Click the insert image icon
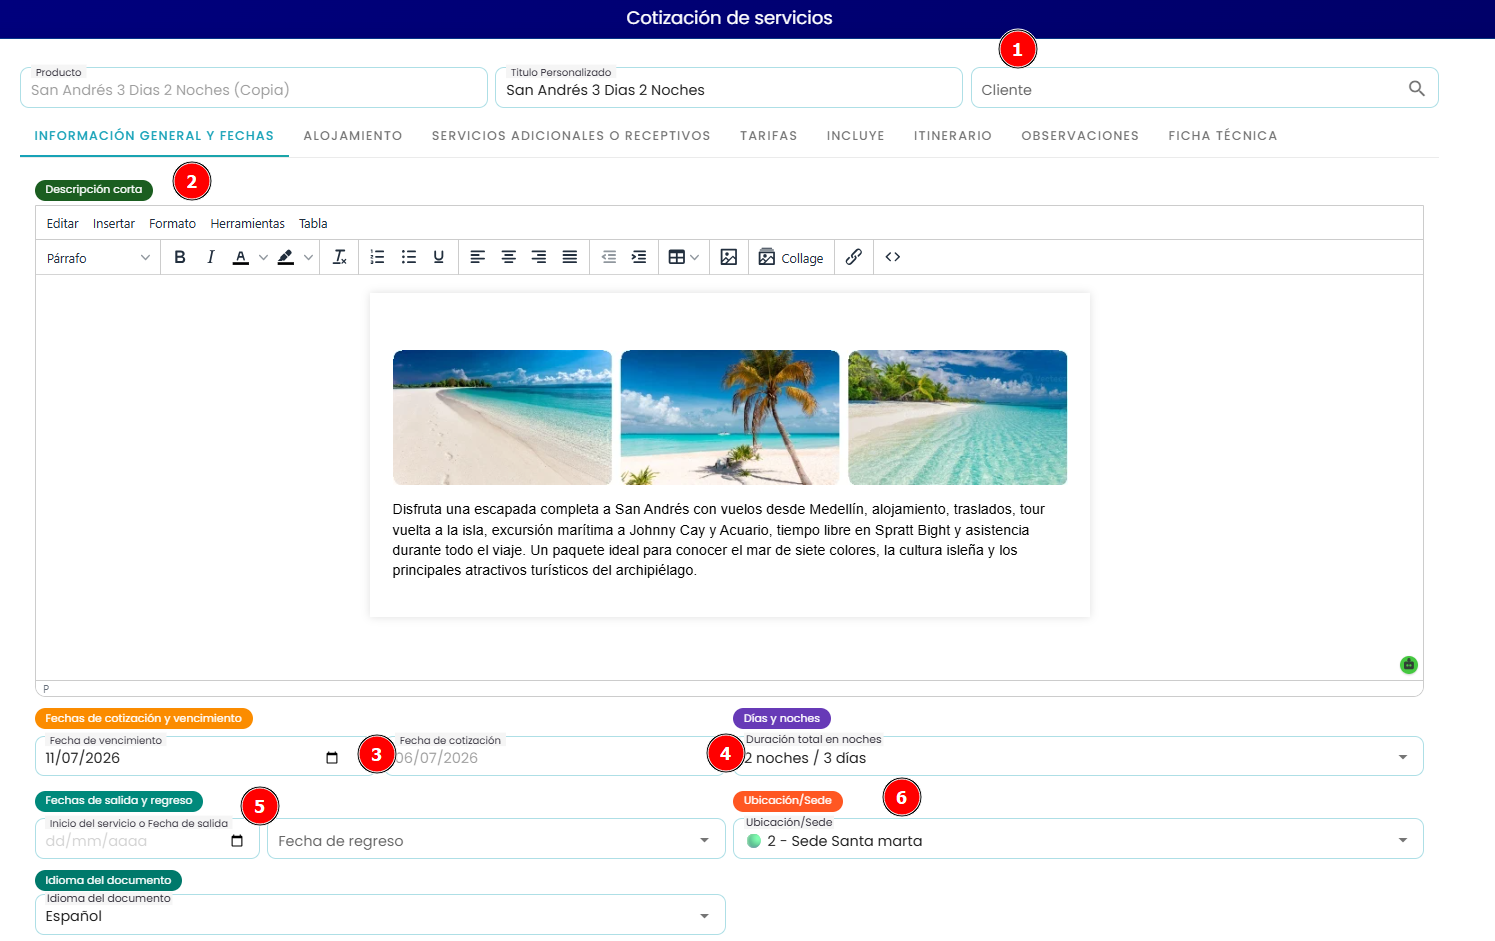 click(x=729, y=257)
